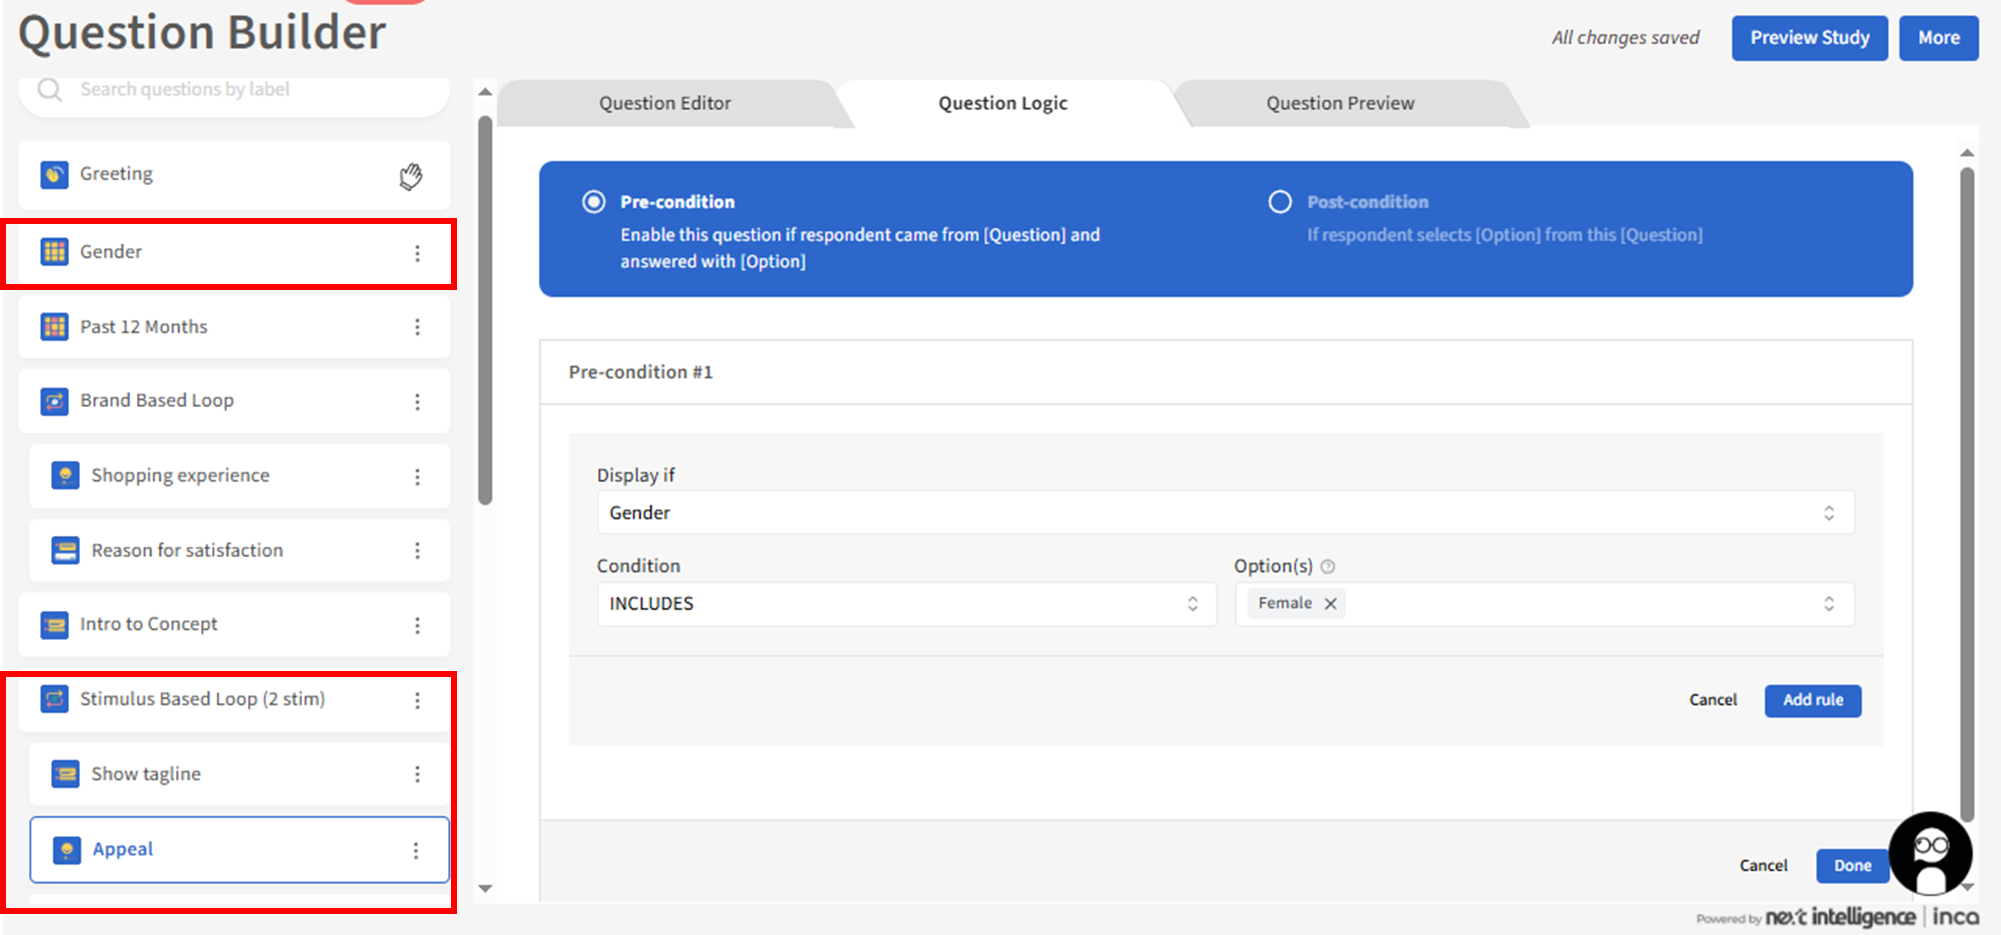The height and width of the screenshot is (935, 2001).
Task: Open the kebab menu for Appeal
Action: [x=416, y=850]
